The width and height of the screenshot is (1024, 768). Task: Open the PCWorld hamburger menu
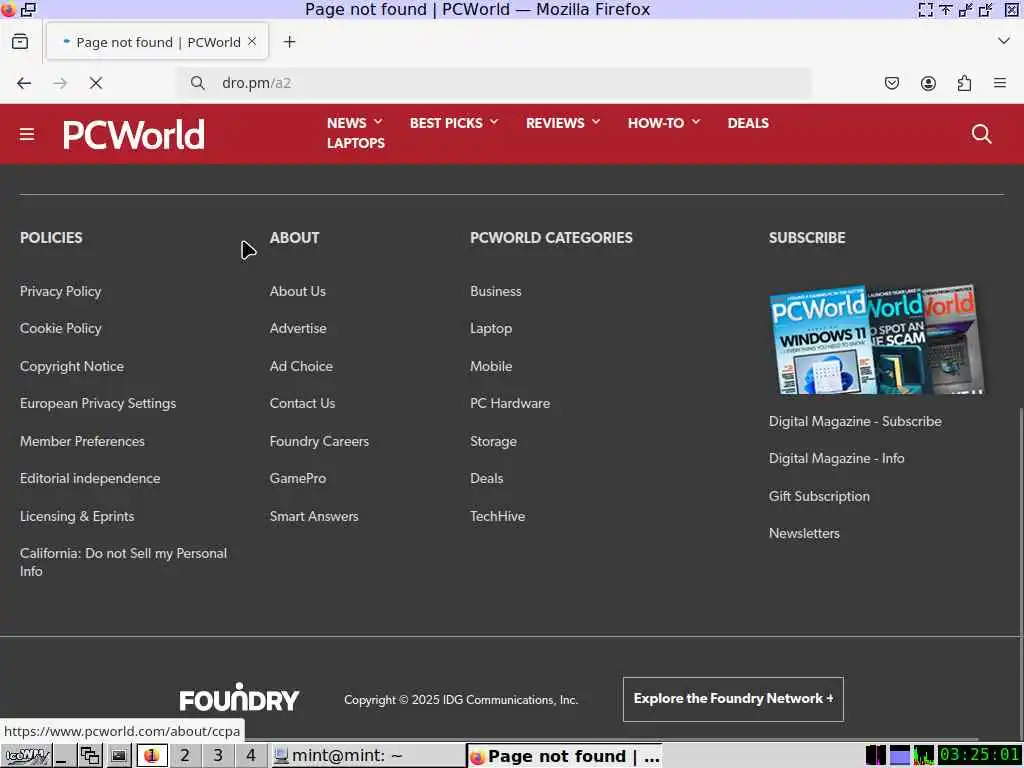(x=27, y=135)
